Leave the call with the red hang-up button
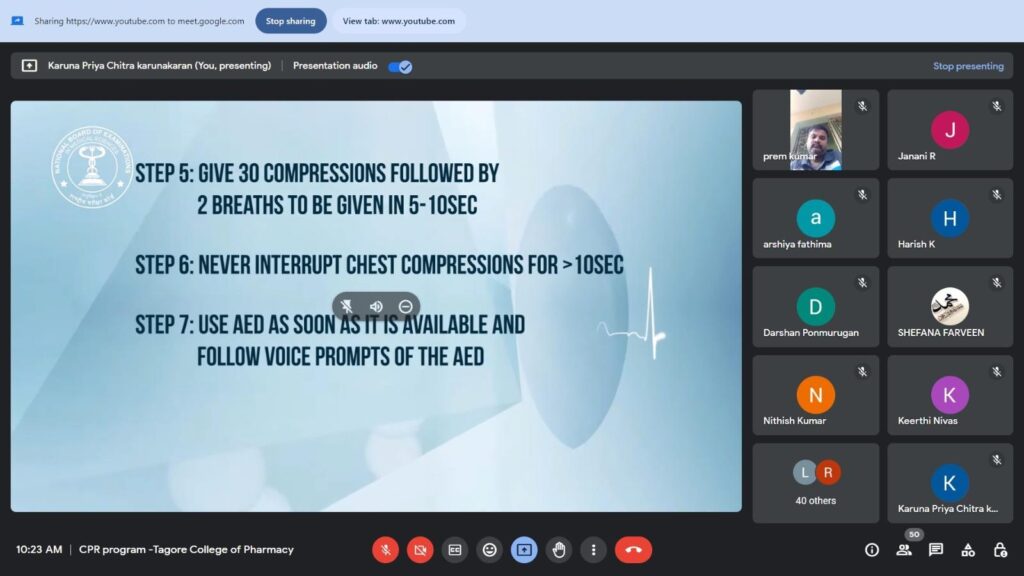The width and height of the screenshot is (1024, 576). tap(633, 550)
